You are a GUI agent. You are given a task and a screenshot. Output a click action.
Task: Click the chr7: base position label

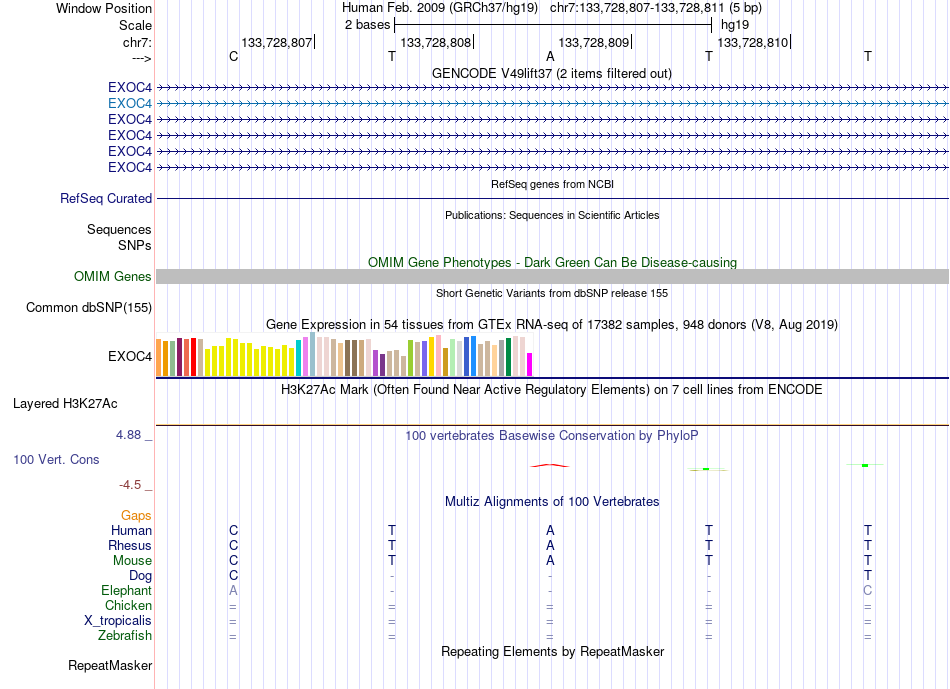[x=137, y=42]
